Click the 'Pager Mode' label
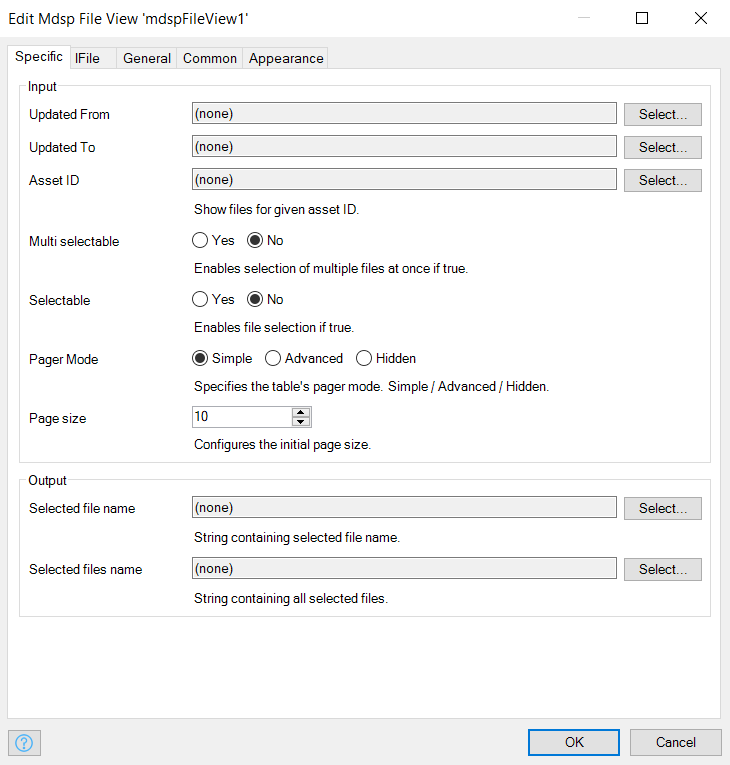This screenshot has height=765, width=730. (x=63, y=360)
